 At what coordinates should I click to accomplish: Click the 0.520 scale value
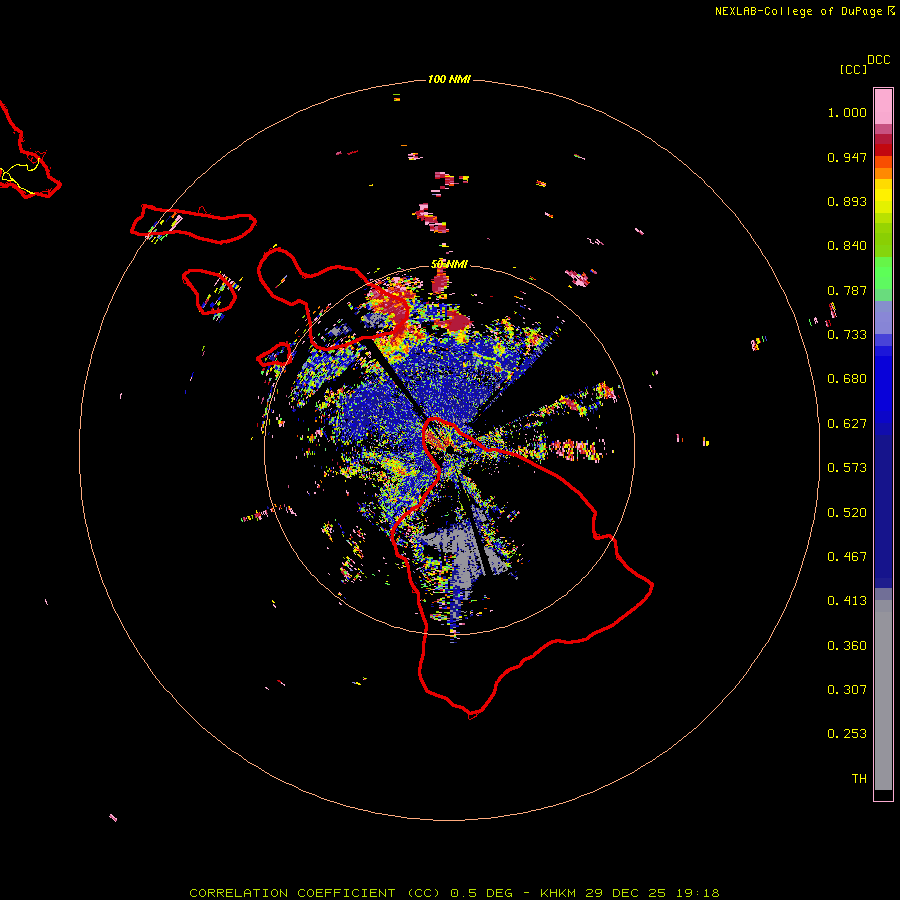pos(847,513)
